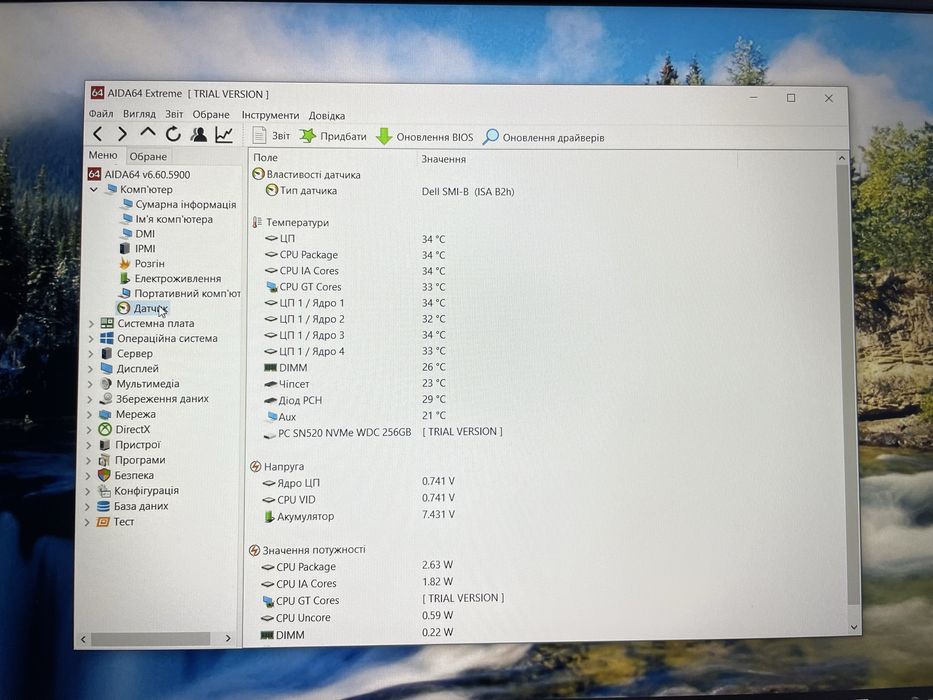Viewport: 933px width, 700px height.
Task: Expand the Сервер tree node
Action: tap(91, 354)
